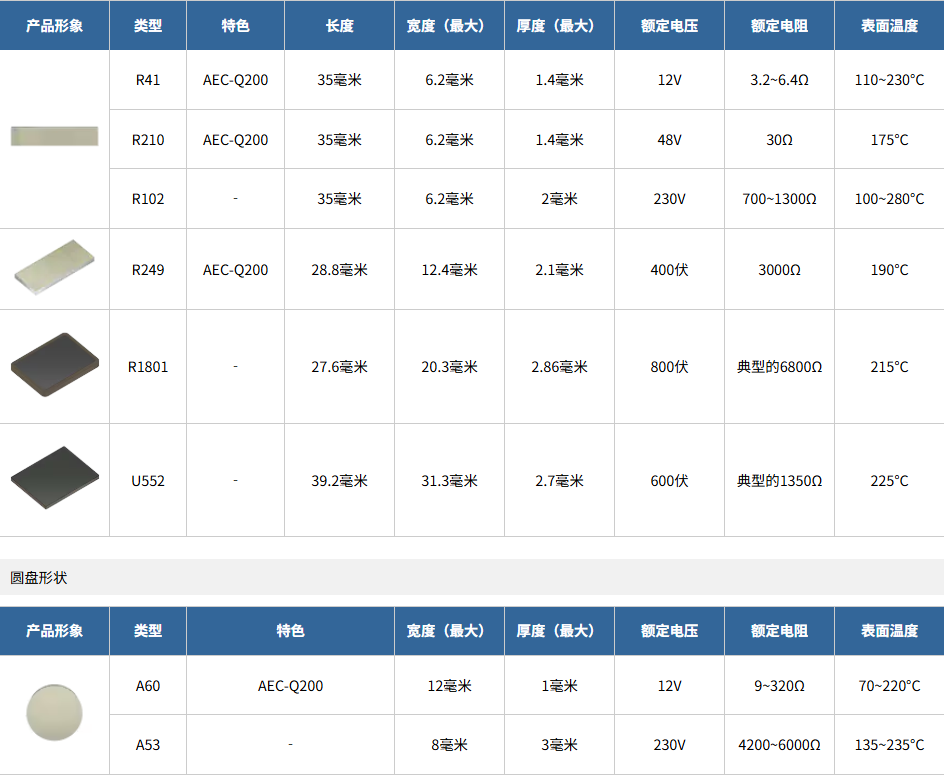Click the 9~320Ω resistance value
Image resolution: width=944 pixels, height=779 pixels.
(780, 686)
